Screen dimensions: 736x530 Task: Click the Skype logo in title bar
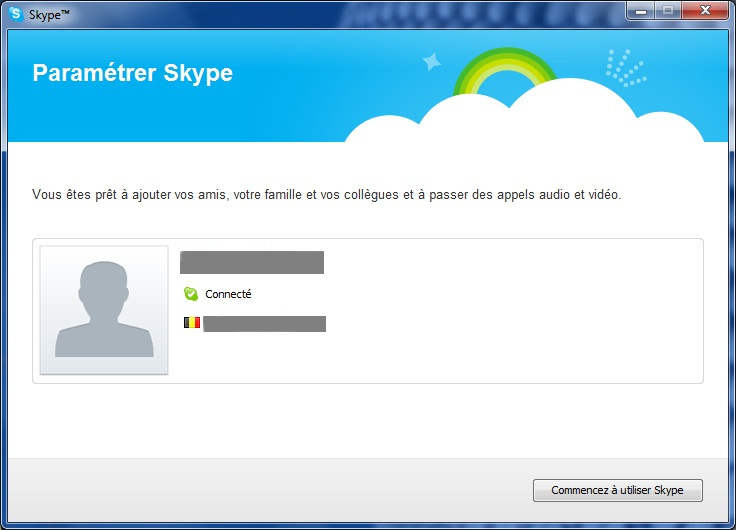pos(16,13)
